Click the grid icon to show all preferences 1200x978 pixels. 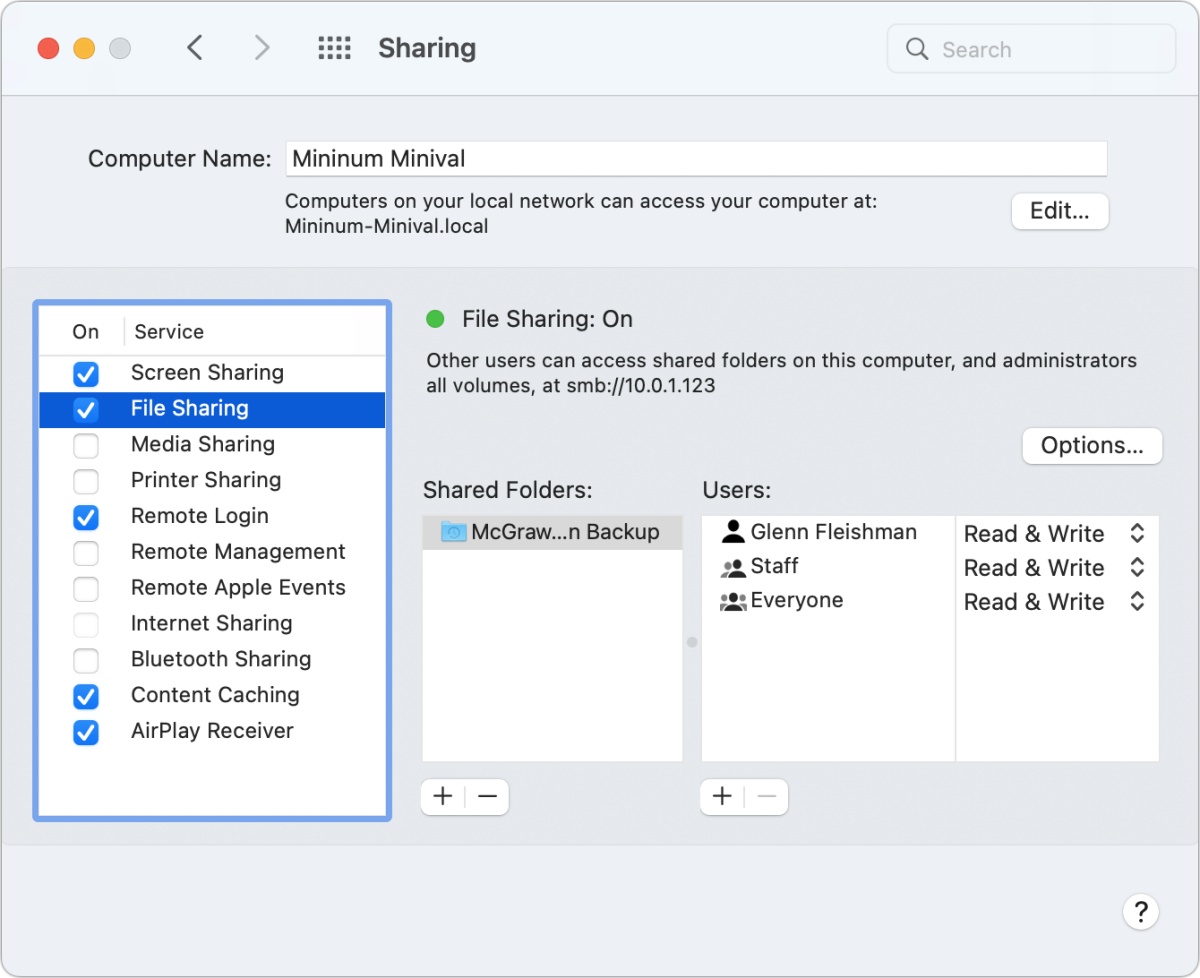[x=335, y=47]
